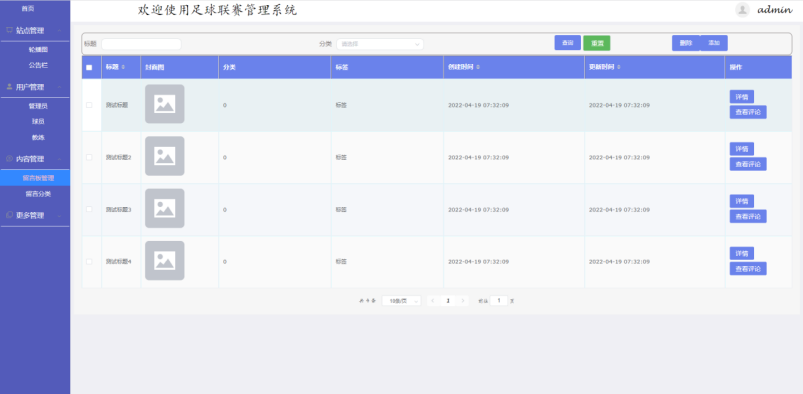The image size is (803, 394).
Task: Click the person icon beside 用户管理
Action: click(9, 87)
